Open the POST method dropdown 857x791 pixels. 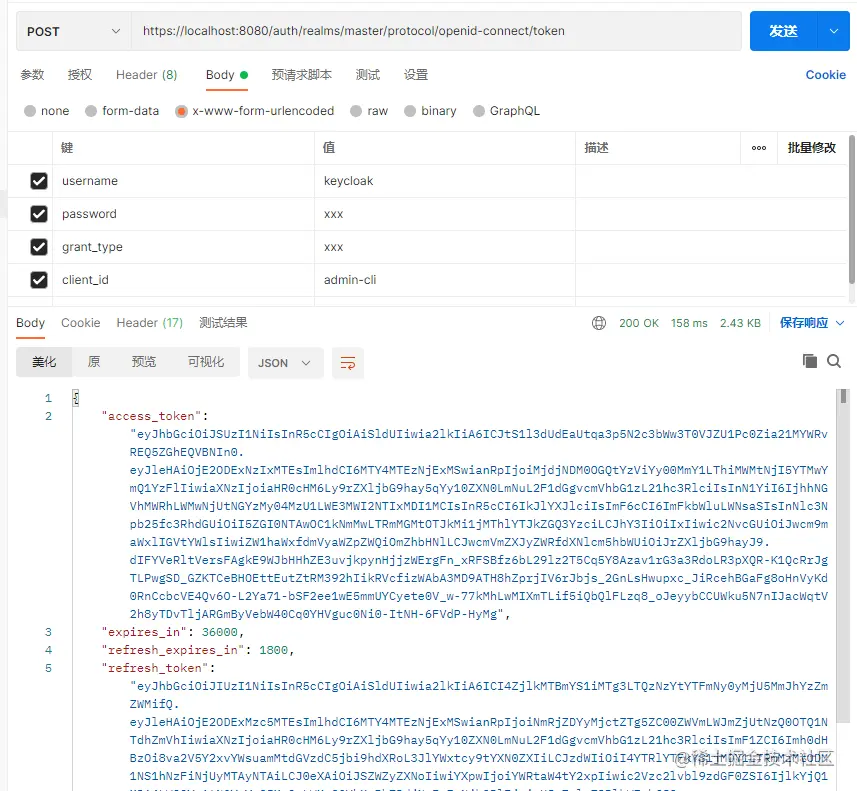(x=74, y=31)
